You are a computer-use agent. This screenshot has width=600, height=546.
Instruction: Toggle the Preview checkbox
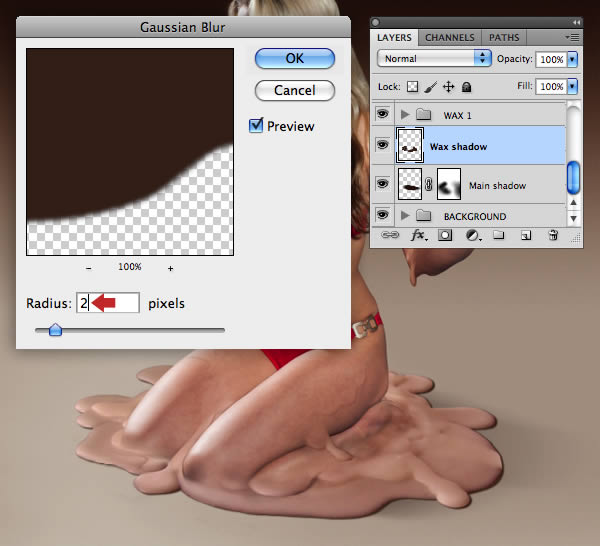[x=256, y=125]
